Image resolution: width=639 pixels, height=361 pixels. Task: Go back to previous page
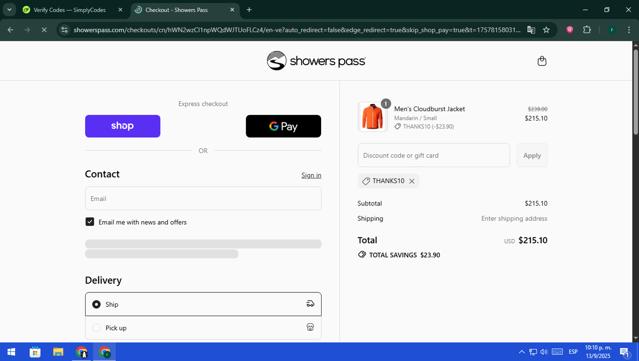coord(11,30)
